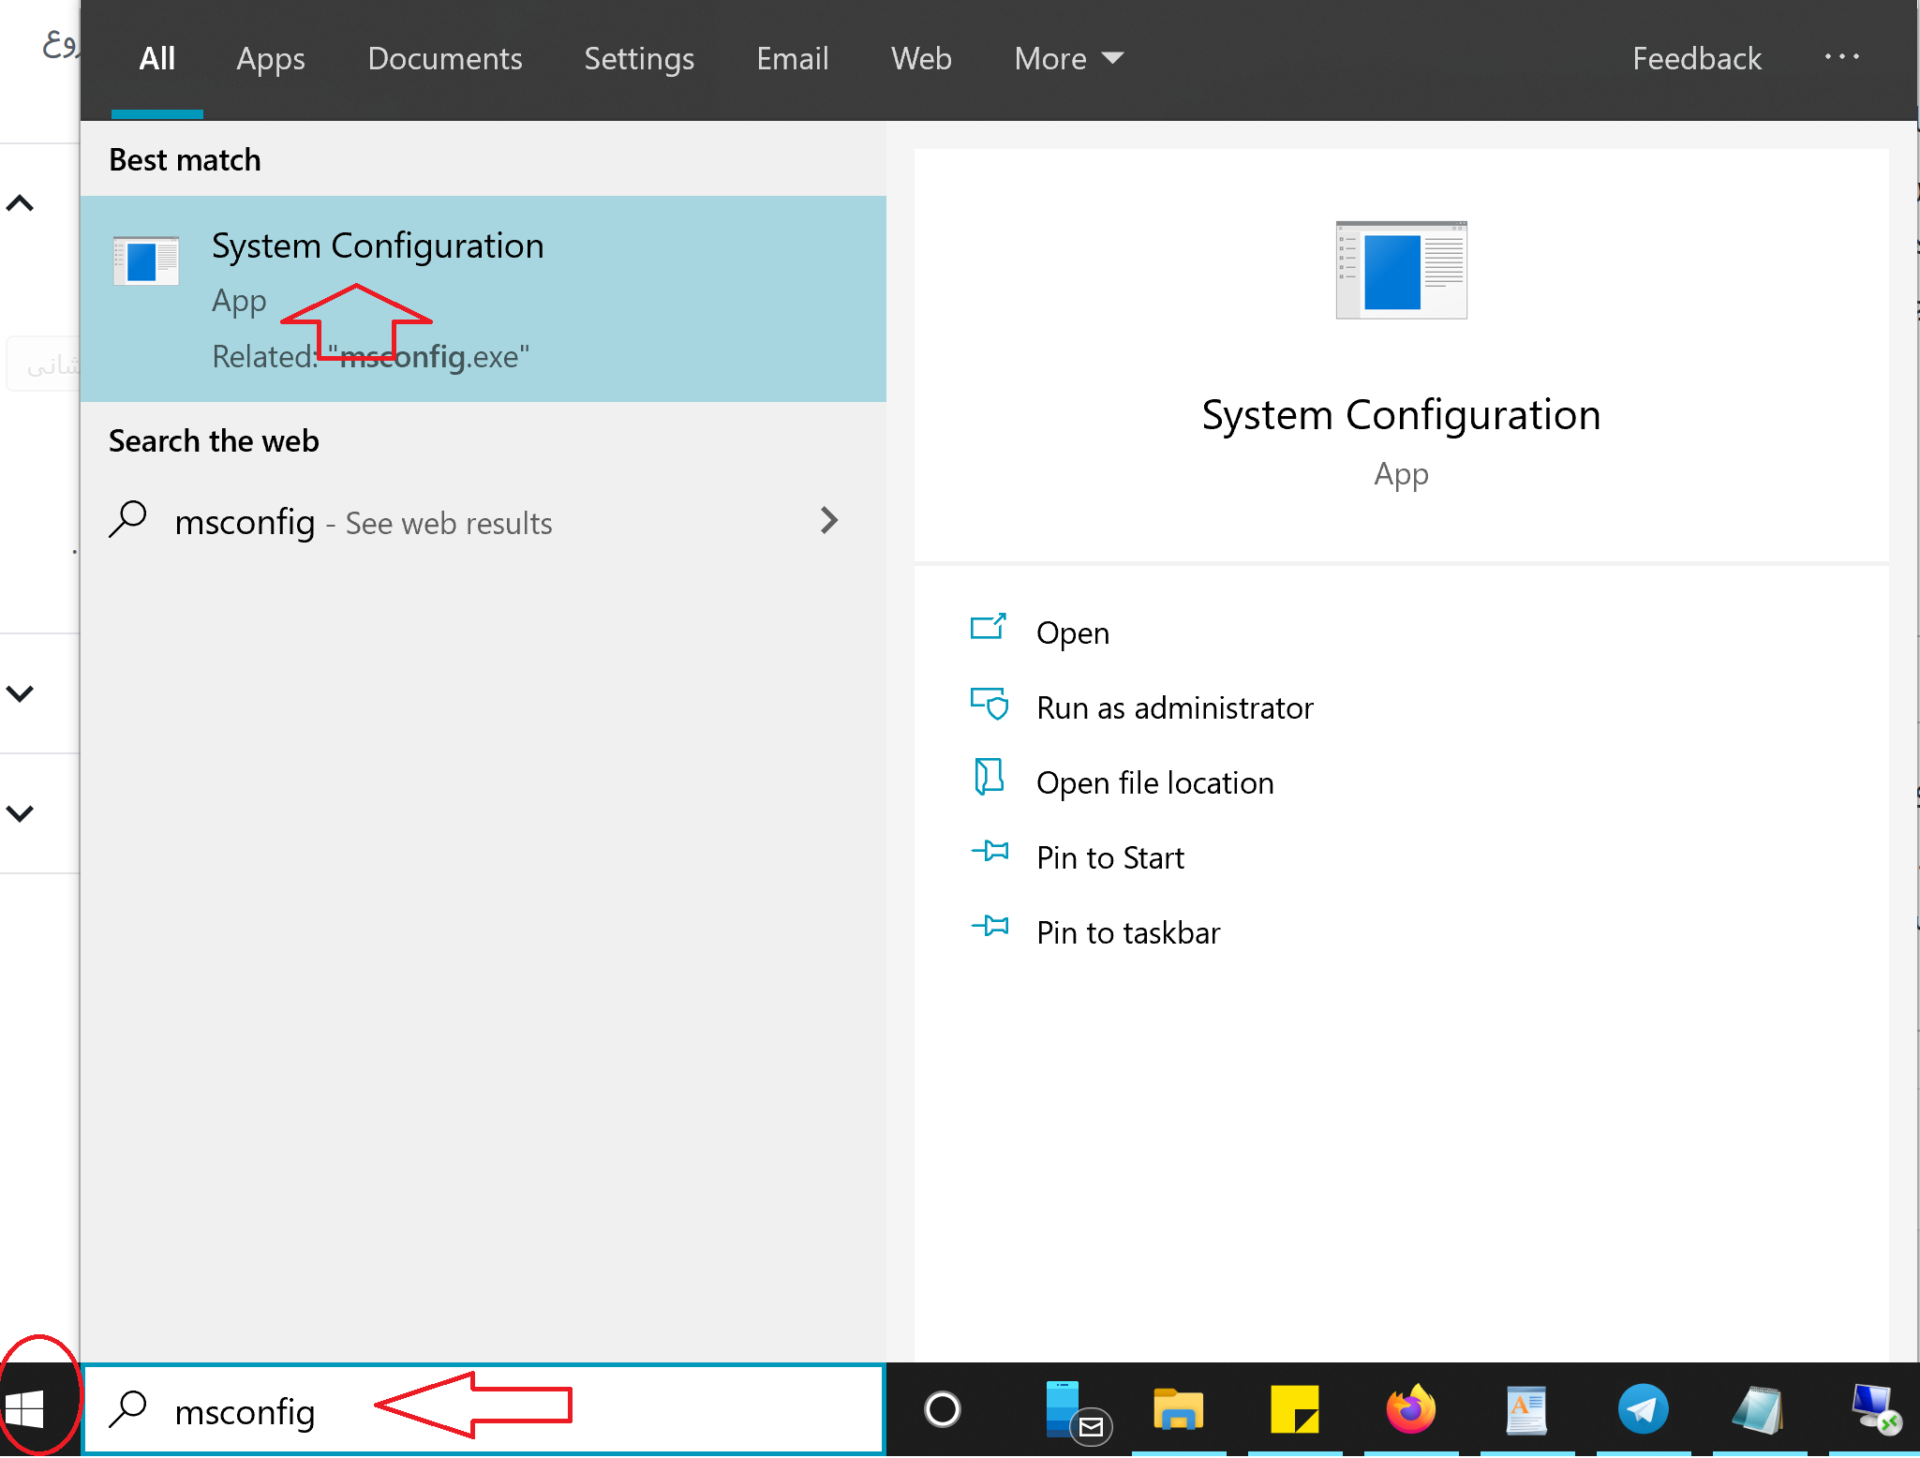Image resolution: width=1920 pixels, height=1458 pixels.
Task: Switch to the Email search tab
Action: click(792, 59)
